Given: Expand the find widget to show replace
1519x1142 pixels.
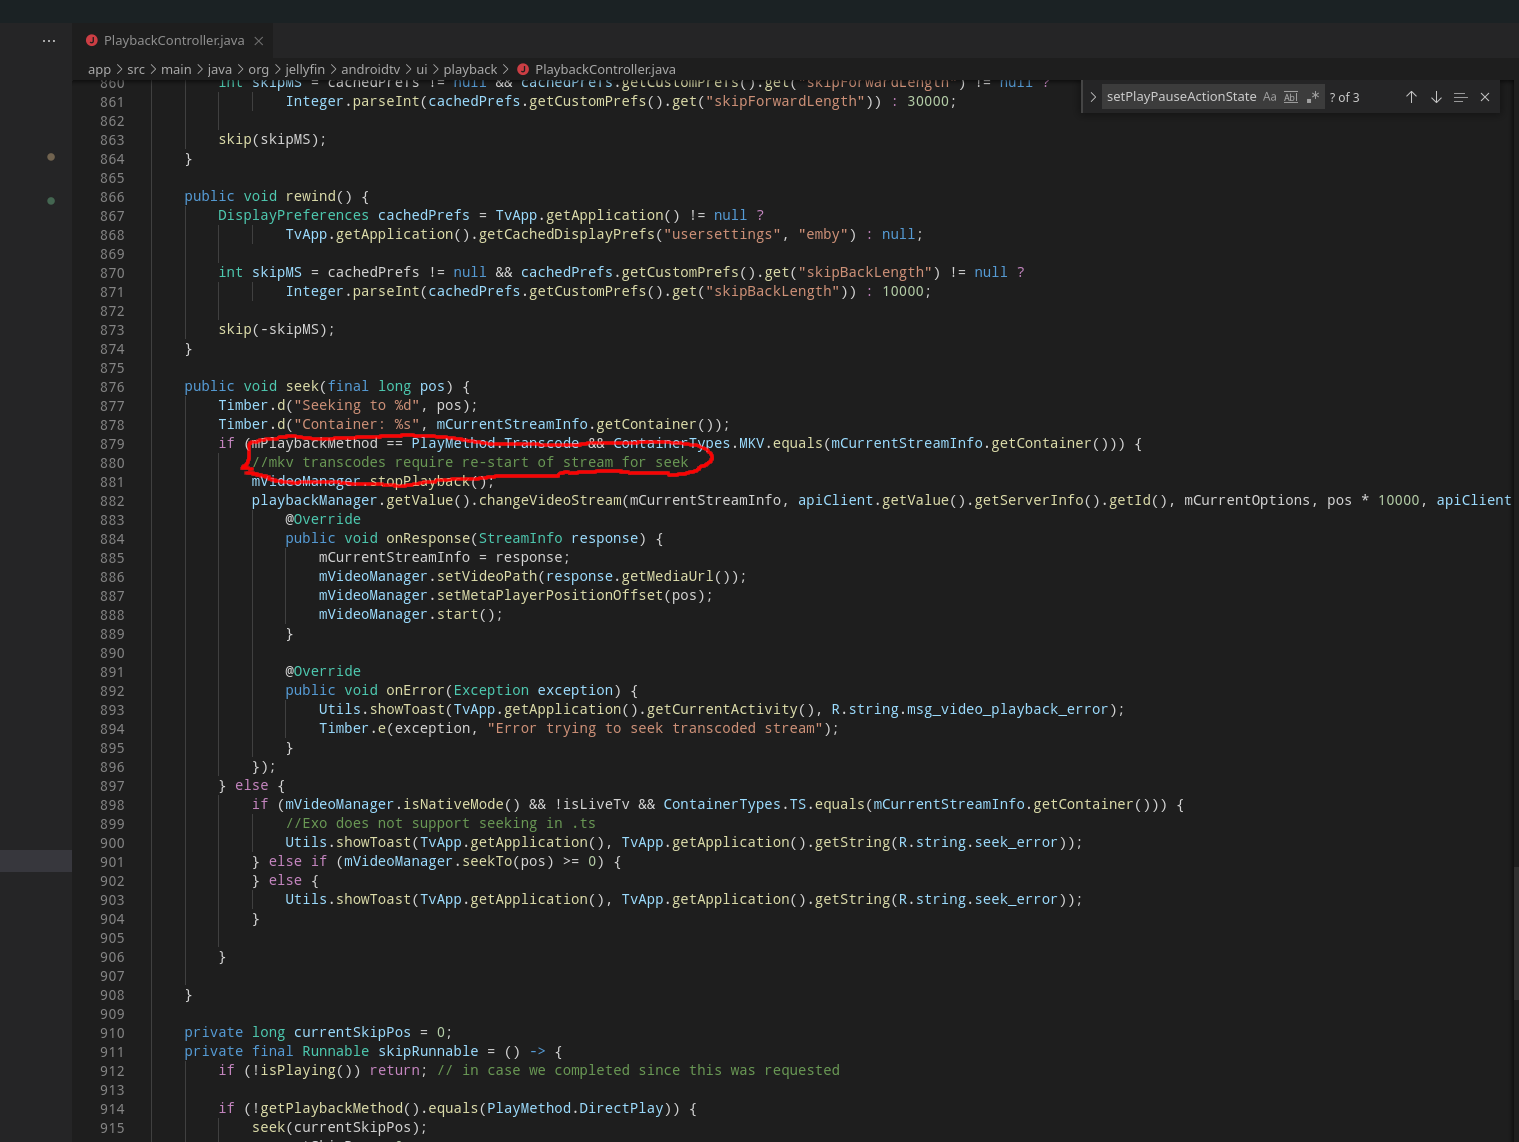Looking at the screenshot, I should 1093,96.
